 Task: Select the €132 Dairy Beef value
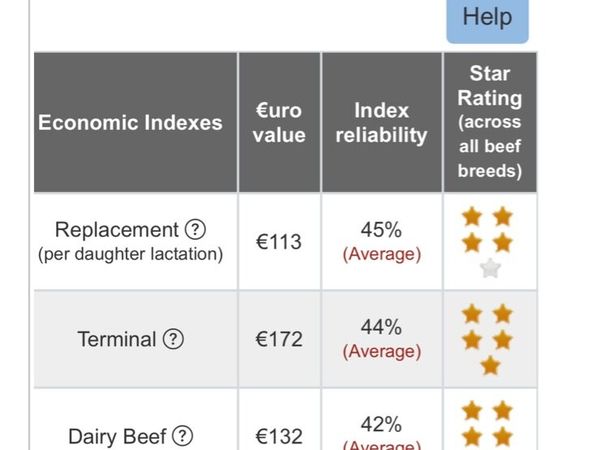tap(279, 436)
